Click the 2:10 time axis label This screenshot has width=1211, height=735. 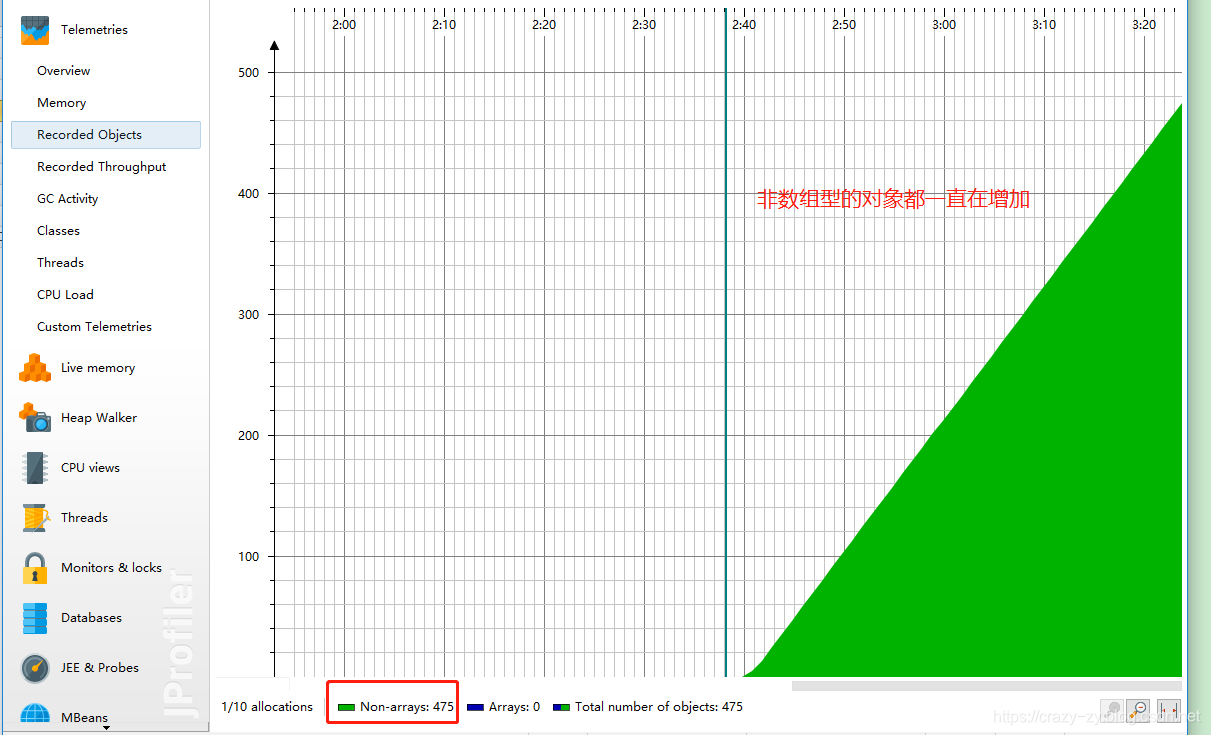pos(443,25)
